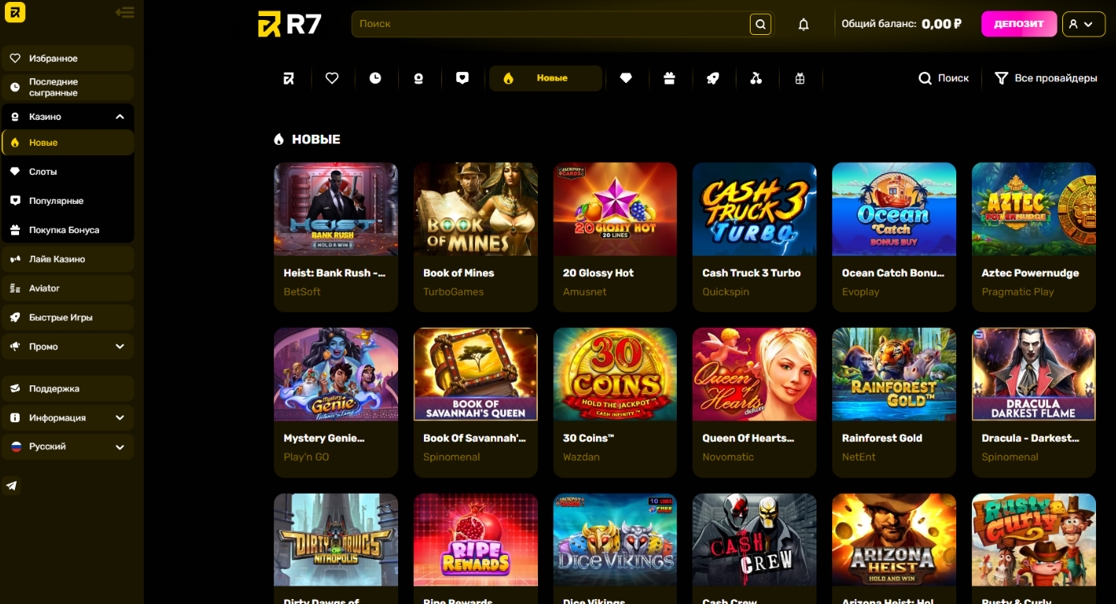Select Слоты in the sidebar
The image size is (1116, 604).
point(68,171)
